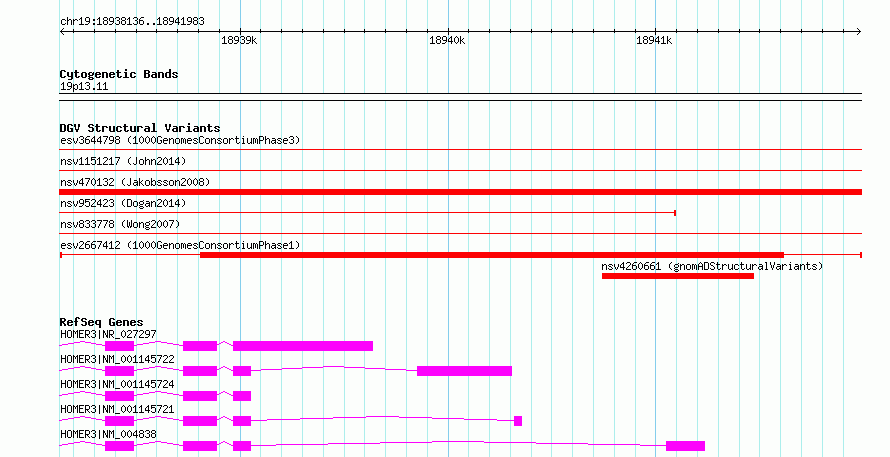Click the long terminal exon of NM_001145722
This screenshot has height=457, width=890.
464,371
